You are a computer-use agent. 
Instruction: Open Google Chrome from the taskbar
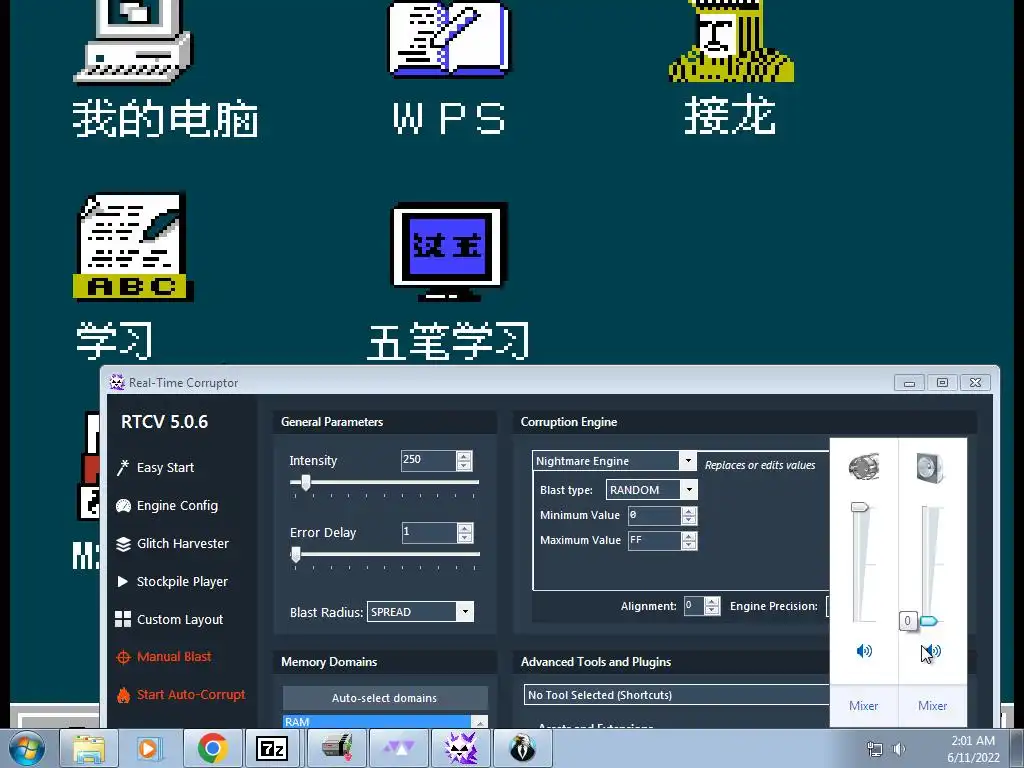(212, 748)
